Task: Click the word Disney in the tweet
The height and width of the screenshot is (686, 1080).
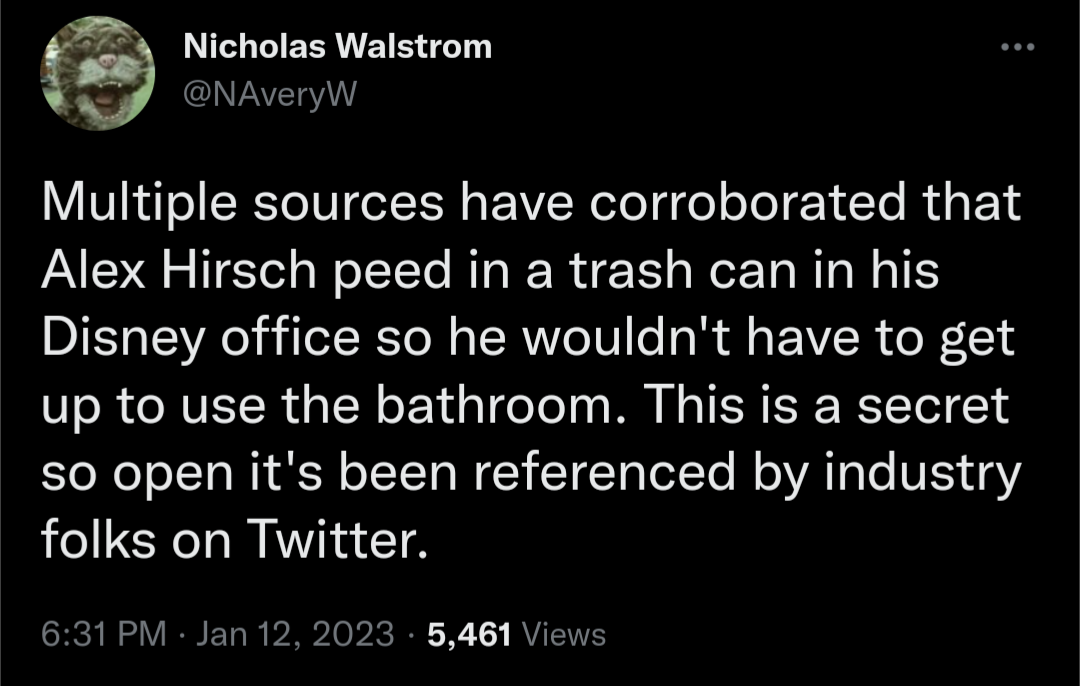Action: pyautogui.click(x=123, y=339)
